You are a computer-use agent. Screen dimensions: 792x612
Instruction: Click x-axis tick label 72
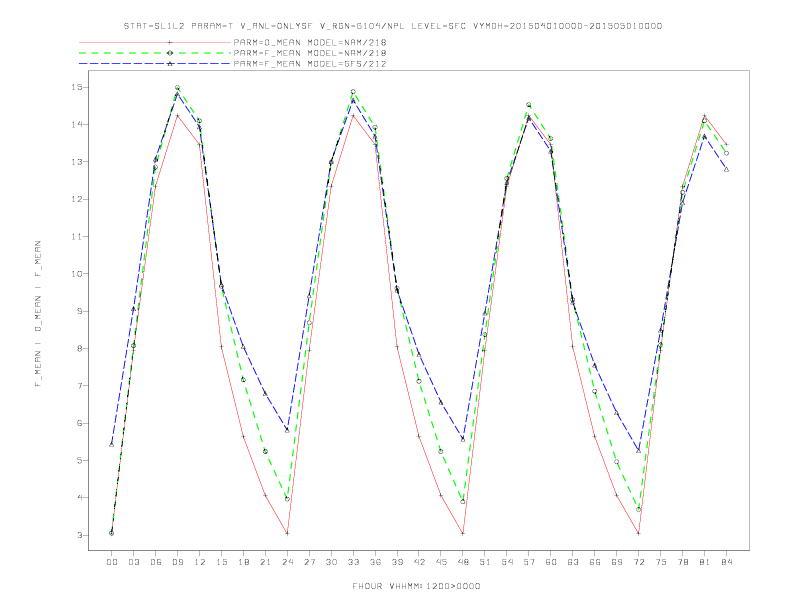(x=639, y=562)
